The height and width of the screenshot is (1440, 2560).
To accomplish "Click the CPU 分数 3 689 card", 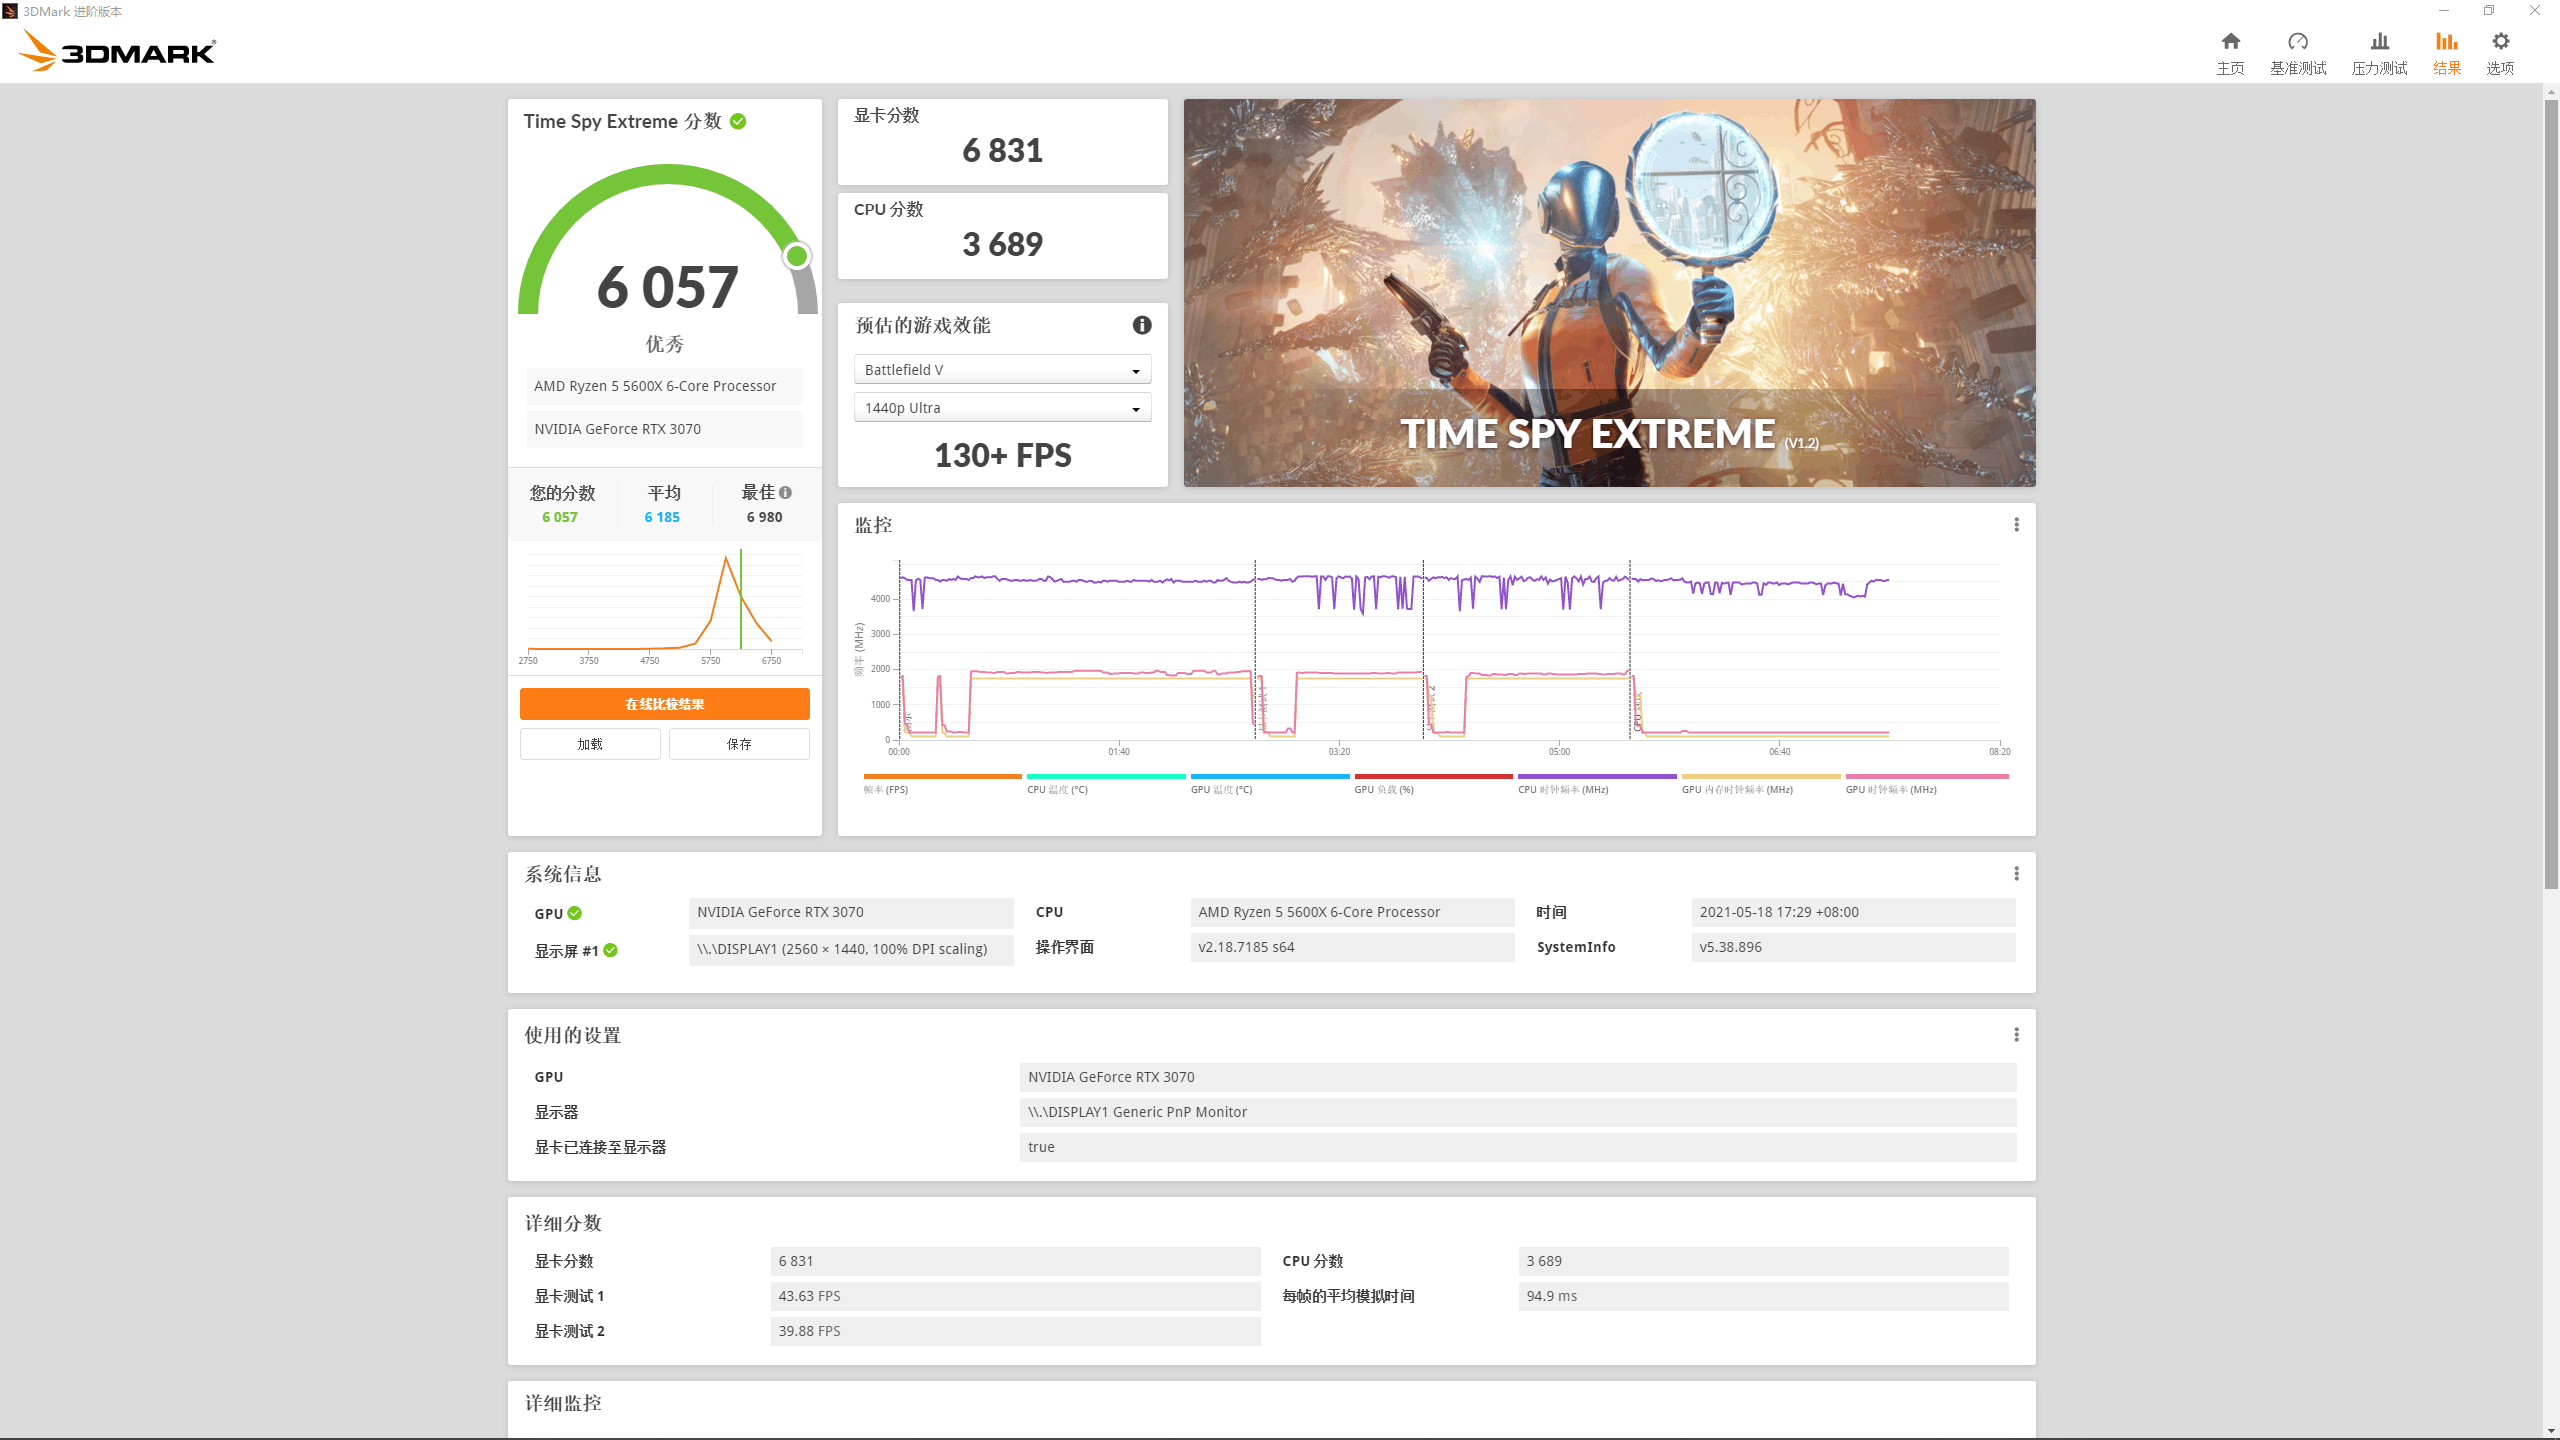I will click(x=1002, y=236).
